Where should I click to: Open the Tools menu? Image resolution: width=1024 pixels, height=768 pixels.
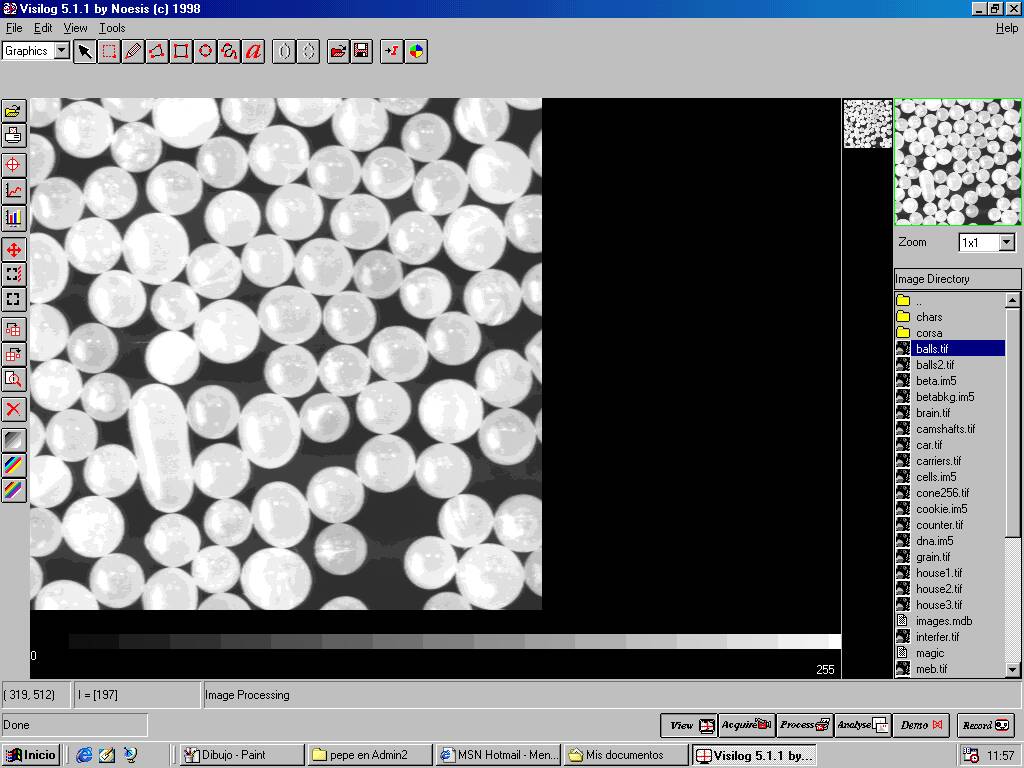tap(112, 28)
